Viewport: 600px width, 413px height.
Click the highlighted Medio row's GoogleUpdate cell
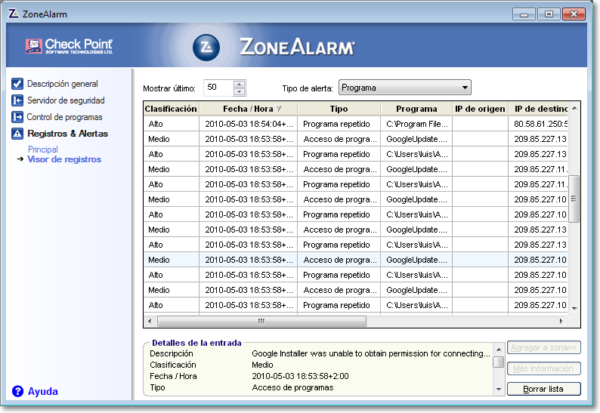[416, 260]
